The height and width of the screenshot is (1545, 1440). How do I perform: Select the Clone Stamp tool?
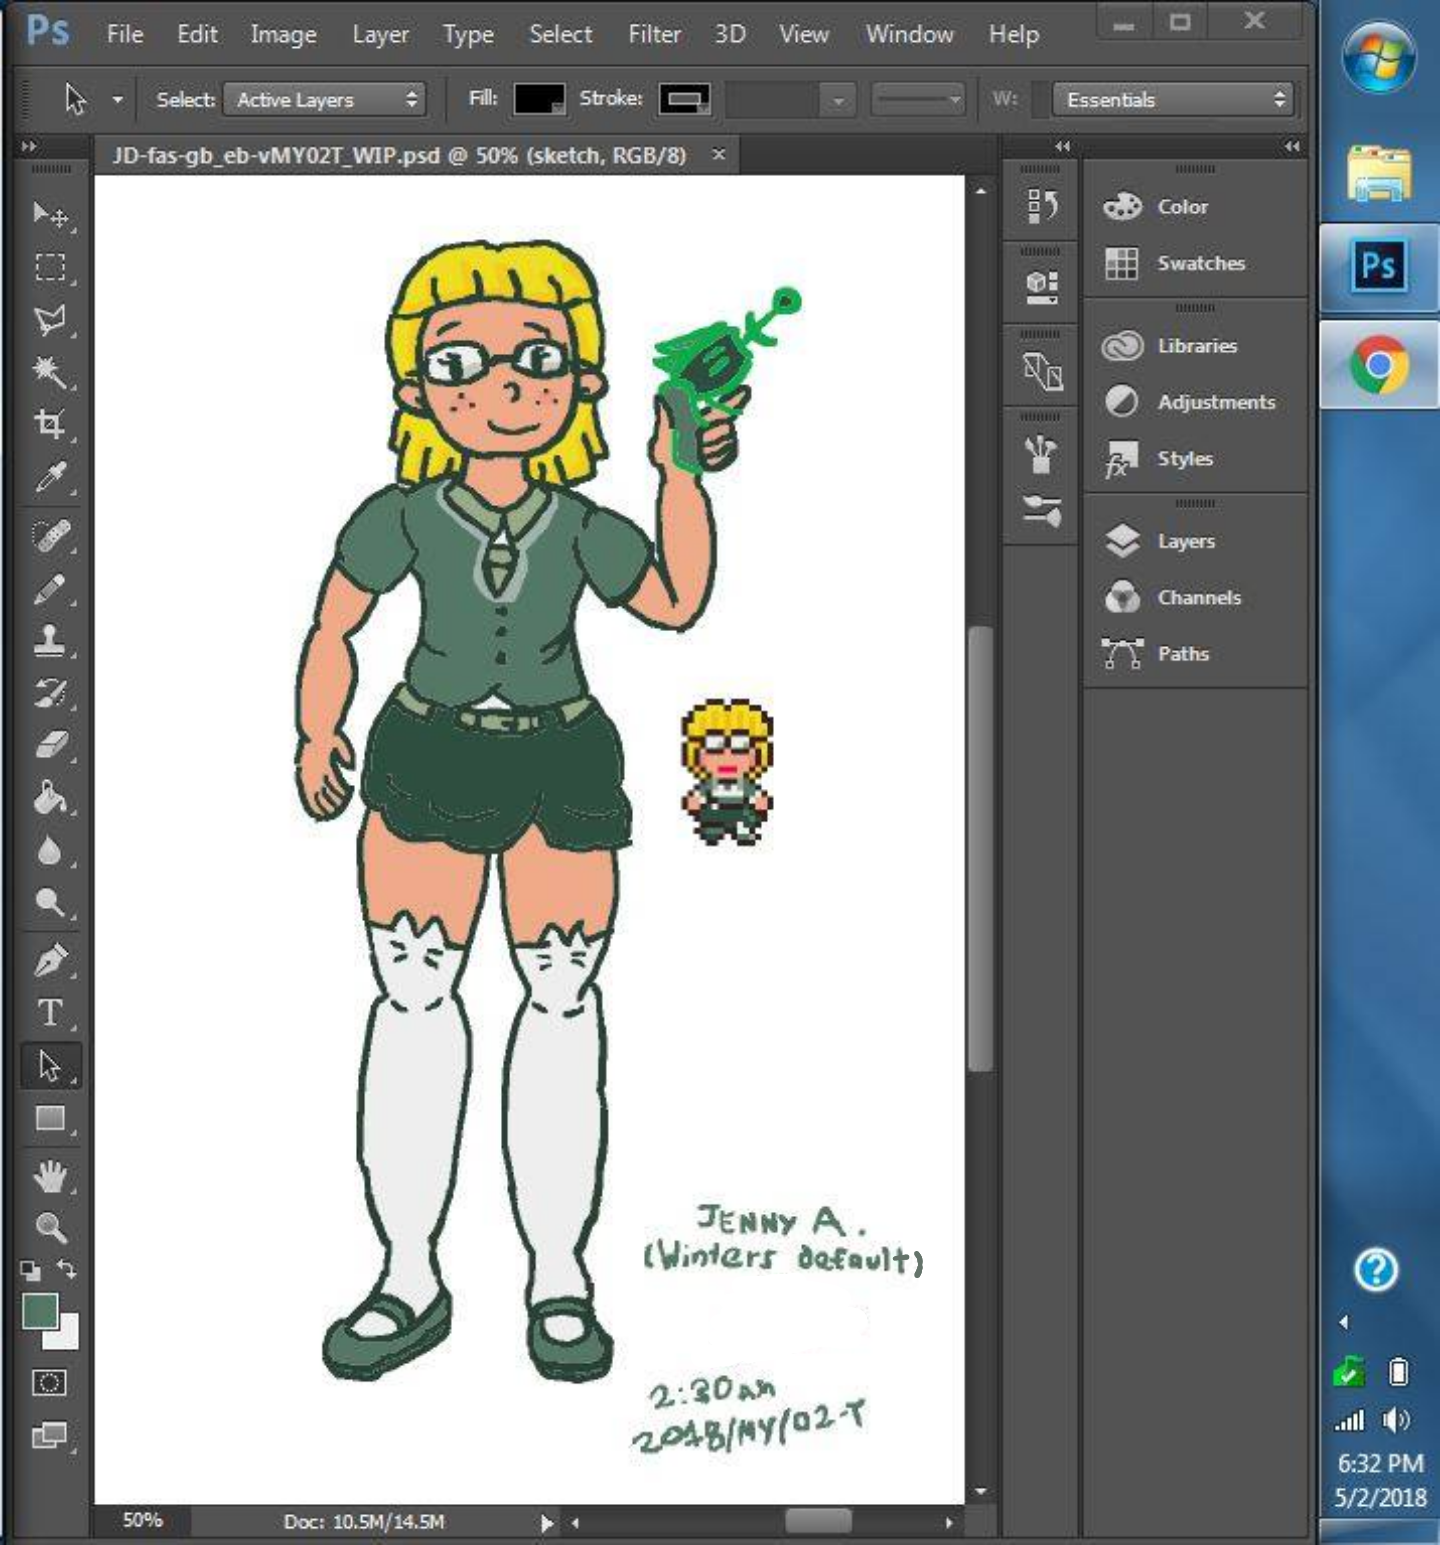(50, 641)
